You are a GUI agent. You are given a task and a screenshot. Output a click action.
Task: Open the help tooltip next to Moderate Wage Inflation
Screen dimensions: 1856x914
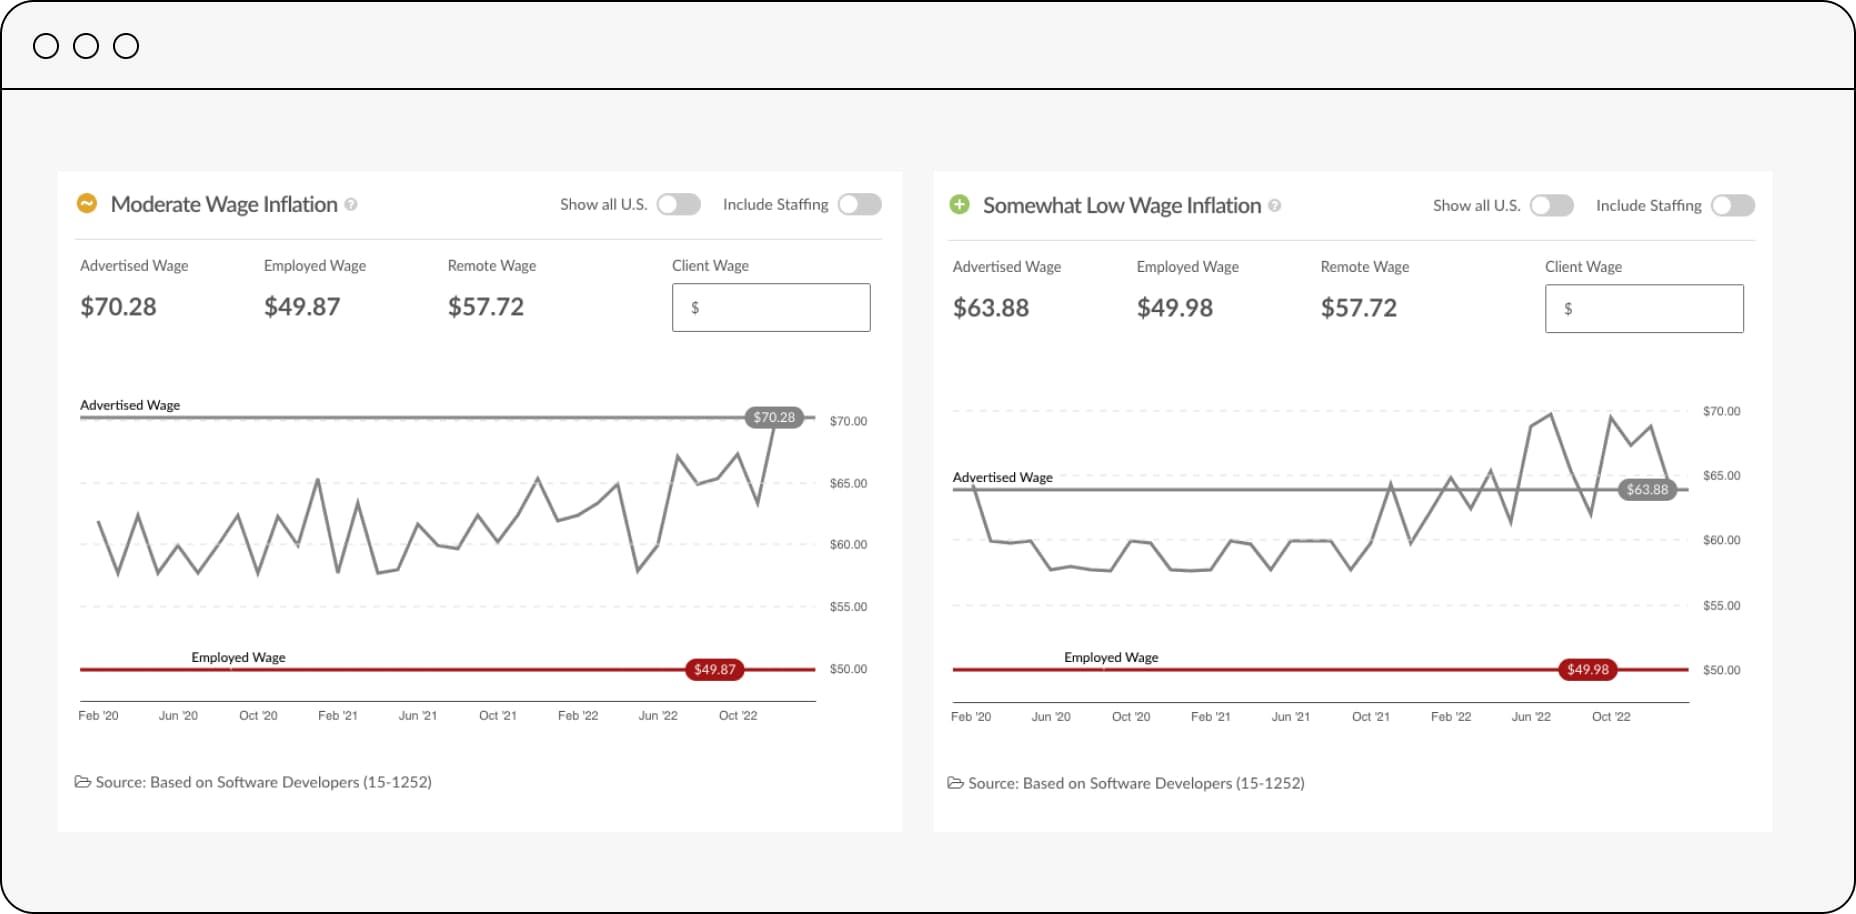pyautogui.click(x=350, y=205)
